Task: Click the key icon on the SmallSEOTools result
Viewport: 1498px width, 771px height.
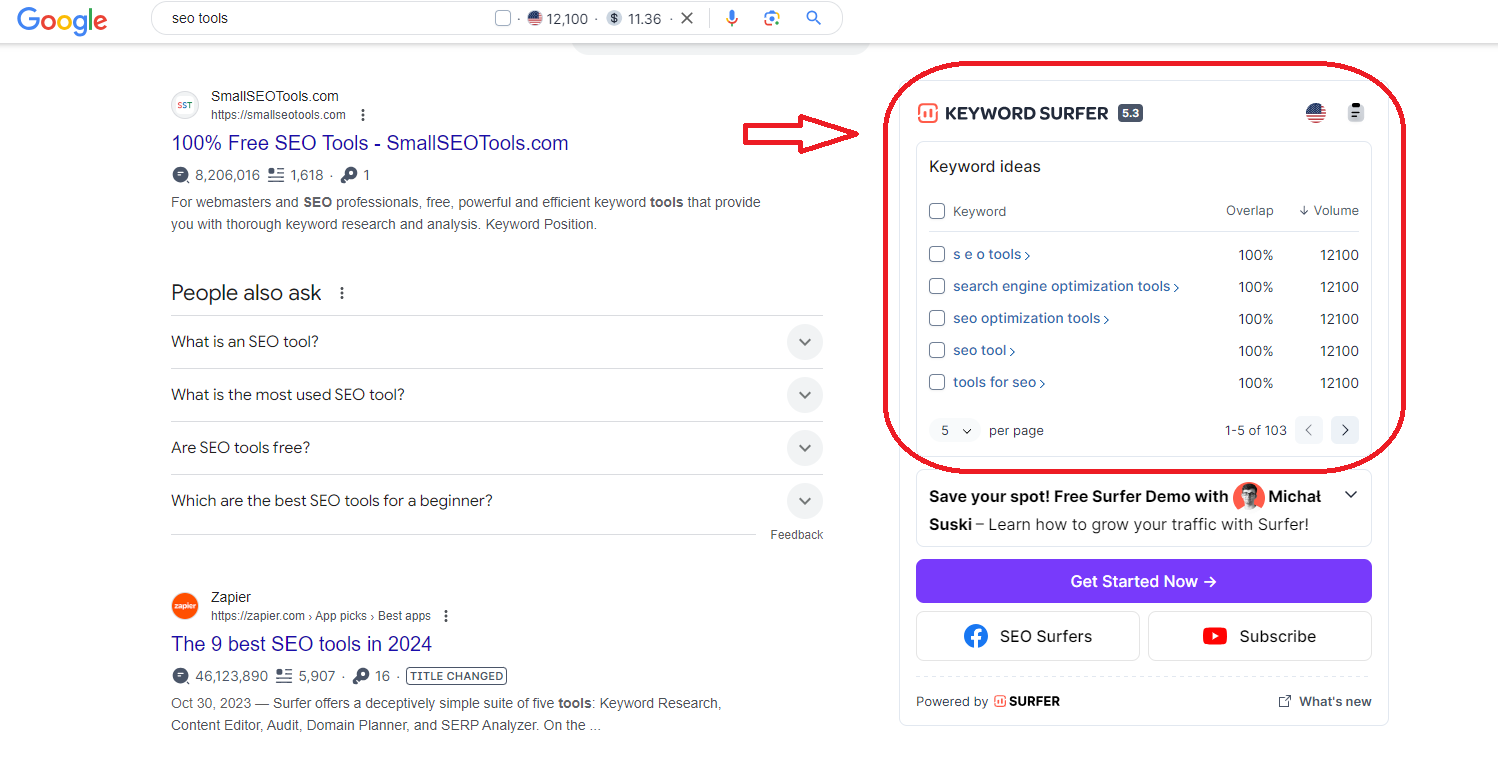Action: click(x=349, y=175)
